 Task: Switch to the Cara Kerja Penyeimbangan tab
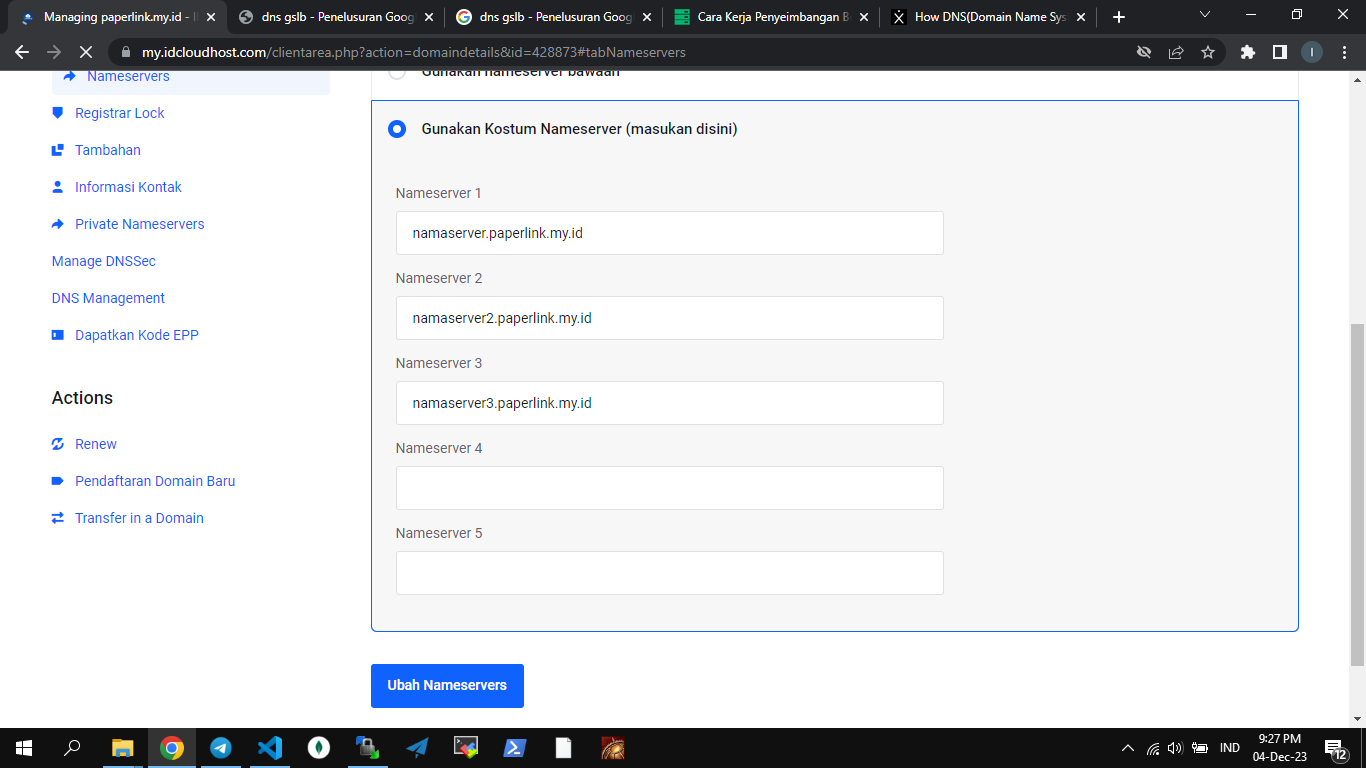pyautogui.click(x=767, y=17)
